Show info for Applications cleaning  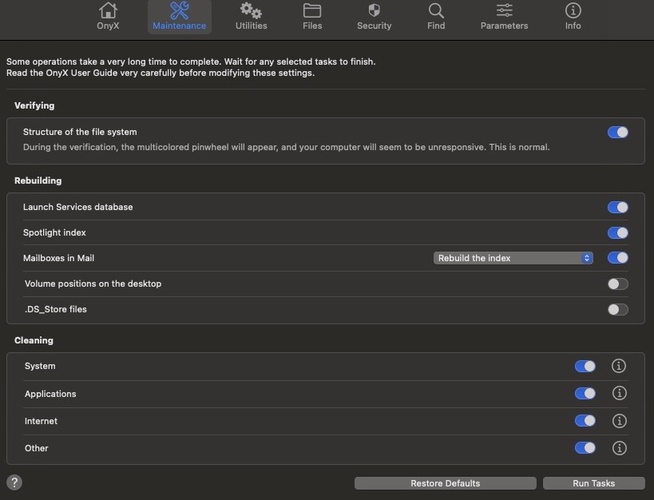(619, 393)
